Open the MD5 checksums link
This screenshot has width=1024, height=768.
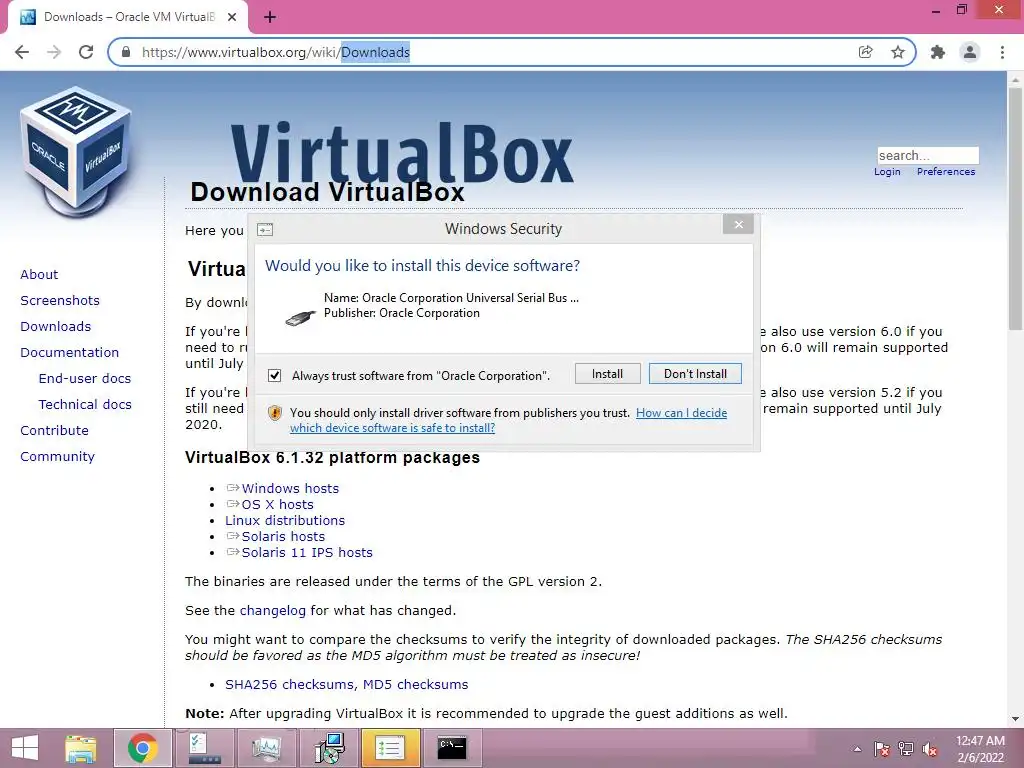click(415, 684)
